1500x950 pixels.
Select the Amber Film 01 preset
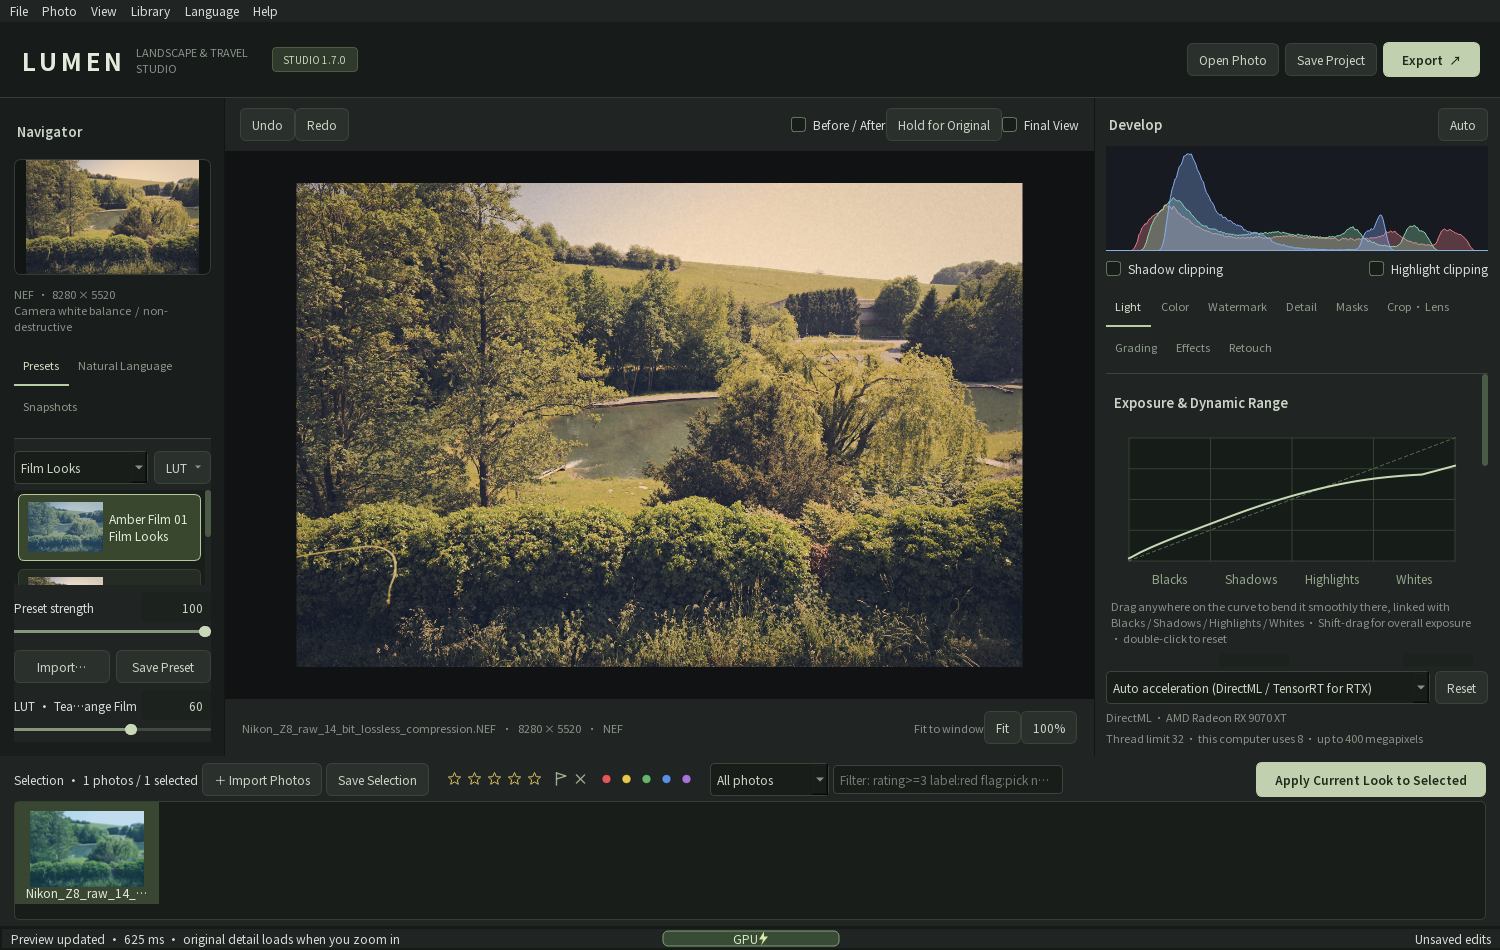pos(109,527)
